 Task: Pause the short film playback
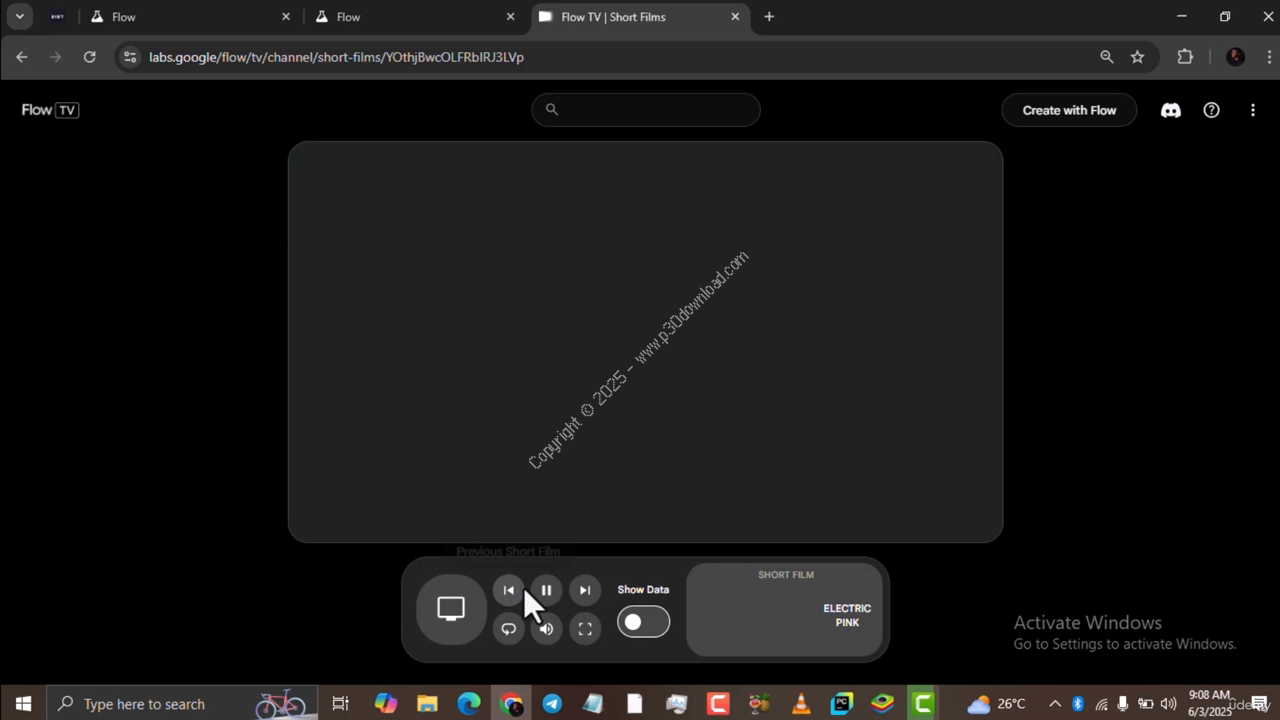click(x=546, y=590)
